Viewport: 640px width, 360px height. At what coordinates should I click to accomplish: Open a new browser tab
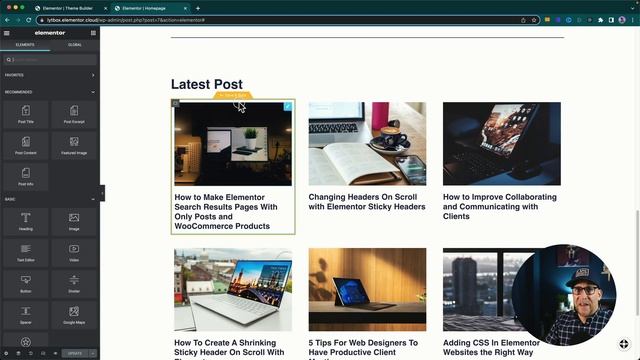[x=198, y=8]
